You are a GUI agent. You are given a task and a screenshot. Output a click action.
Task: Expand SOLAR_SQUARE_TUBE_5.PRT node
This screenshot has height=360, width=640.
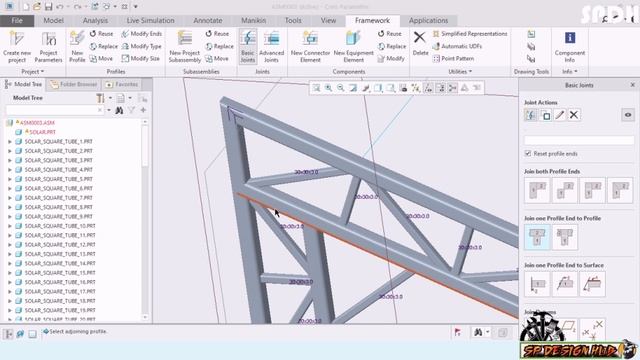pos(10,179)
